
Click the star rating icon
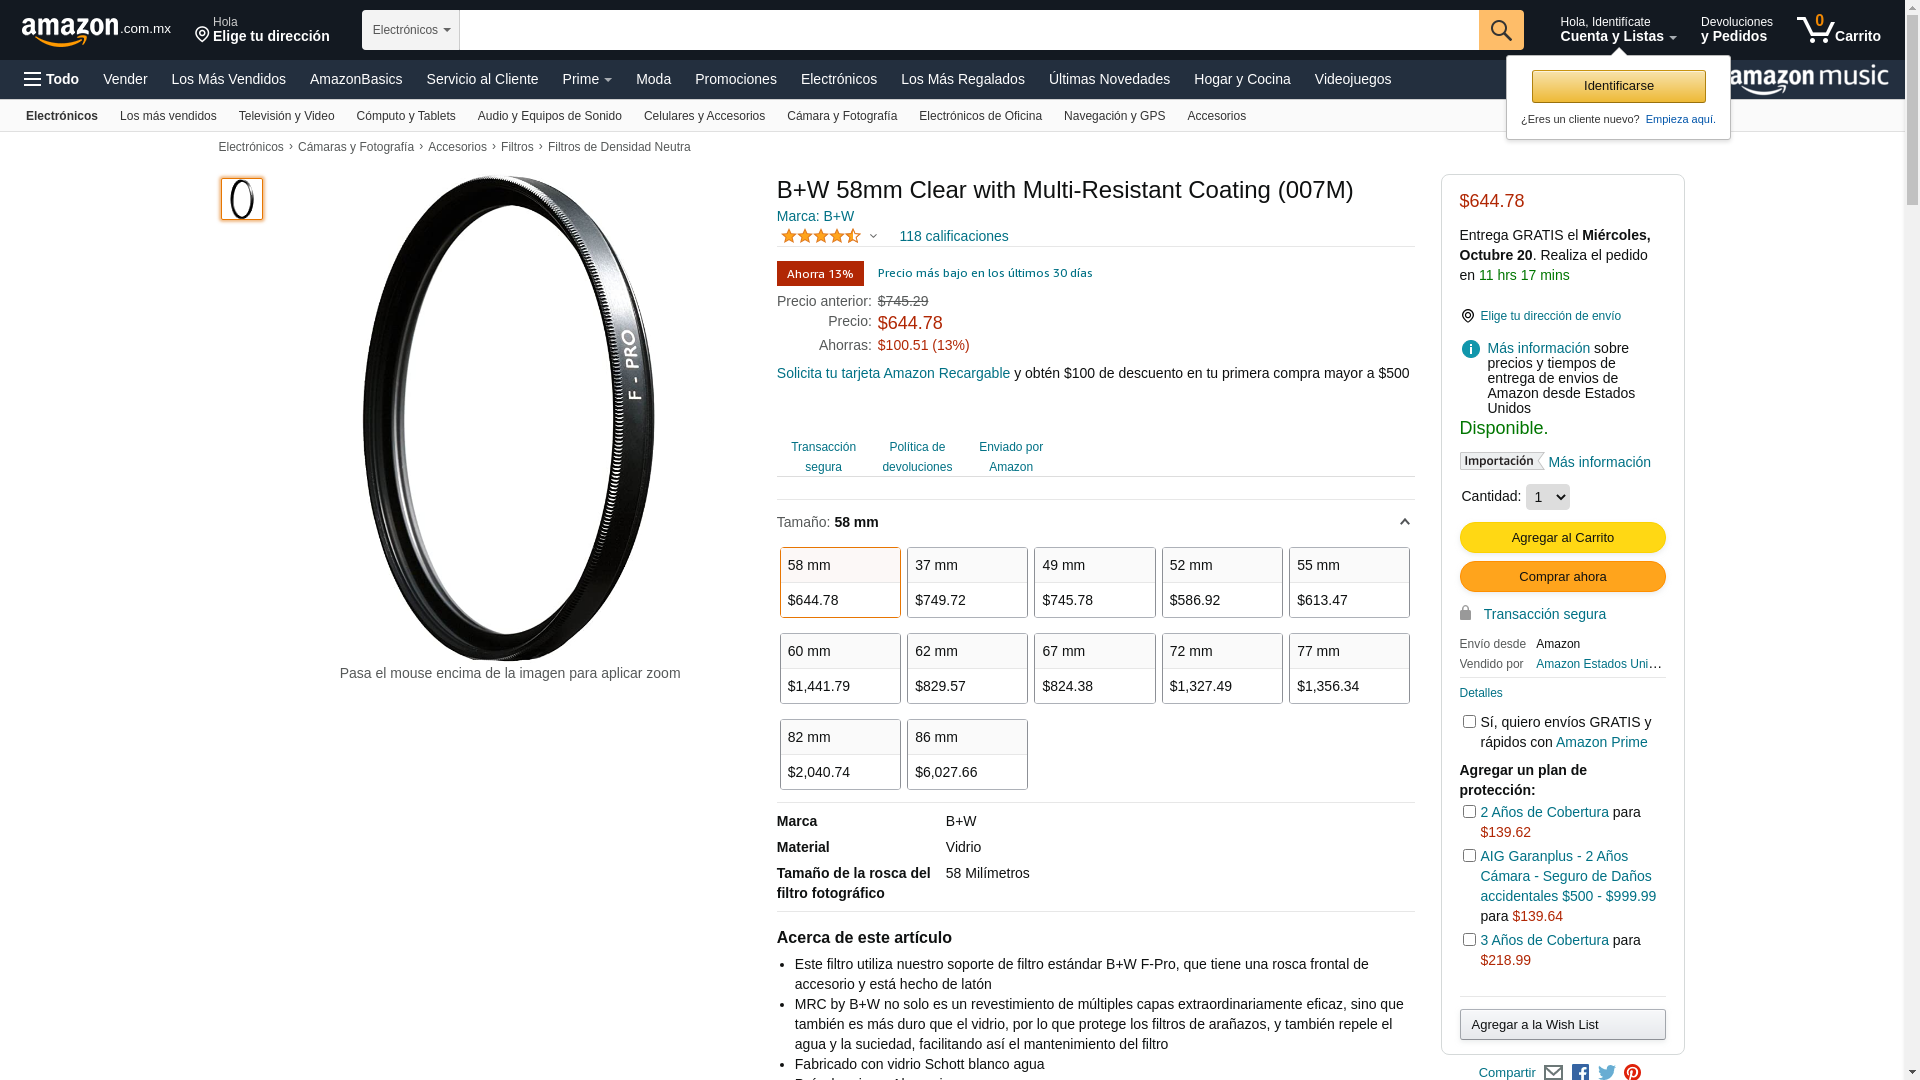point(821,236)
